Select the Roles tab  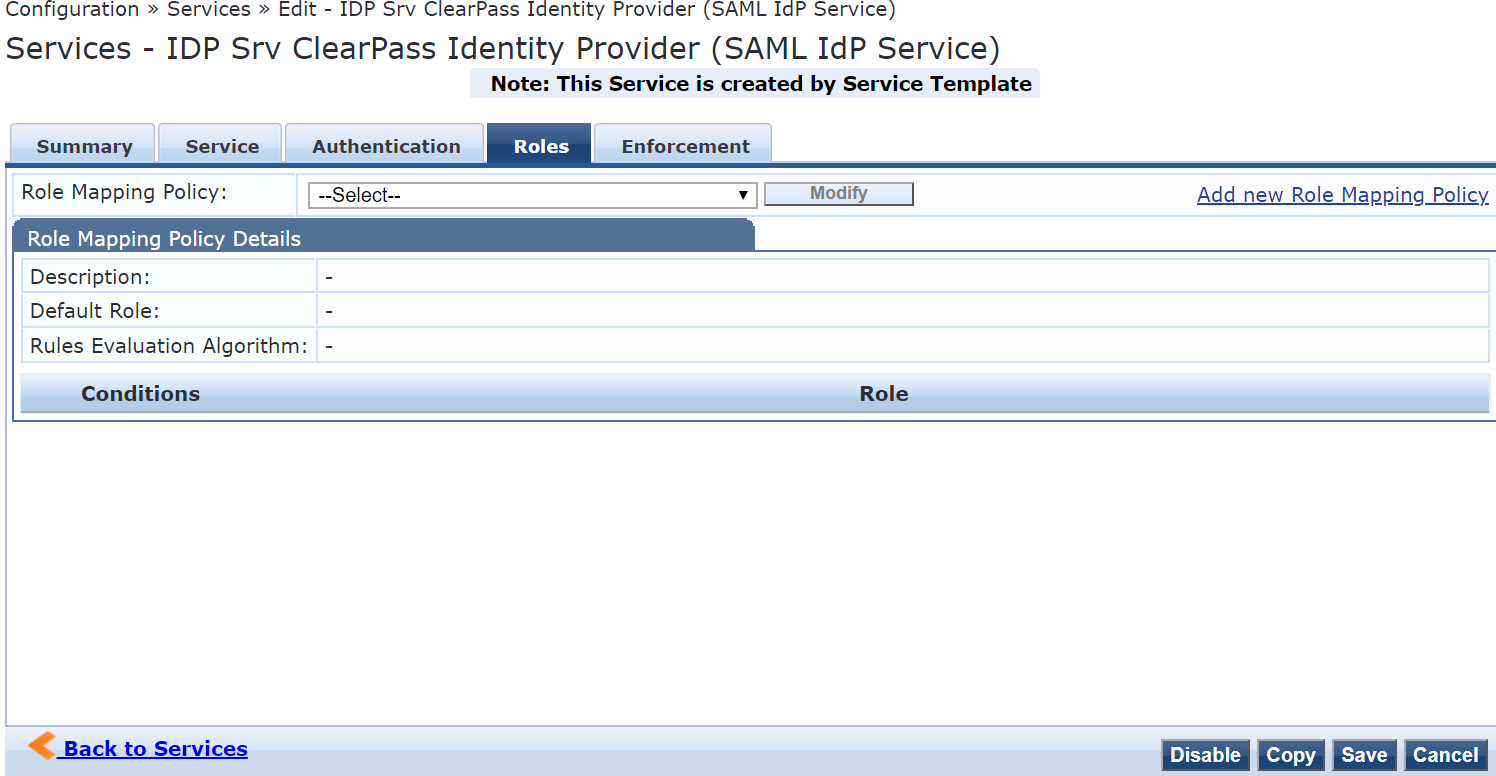[x=540, y=144]
